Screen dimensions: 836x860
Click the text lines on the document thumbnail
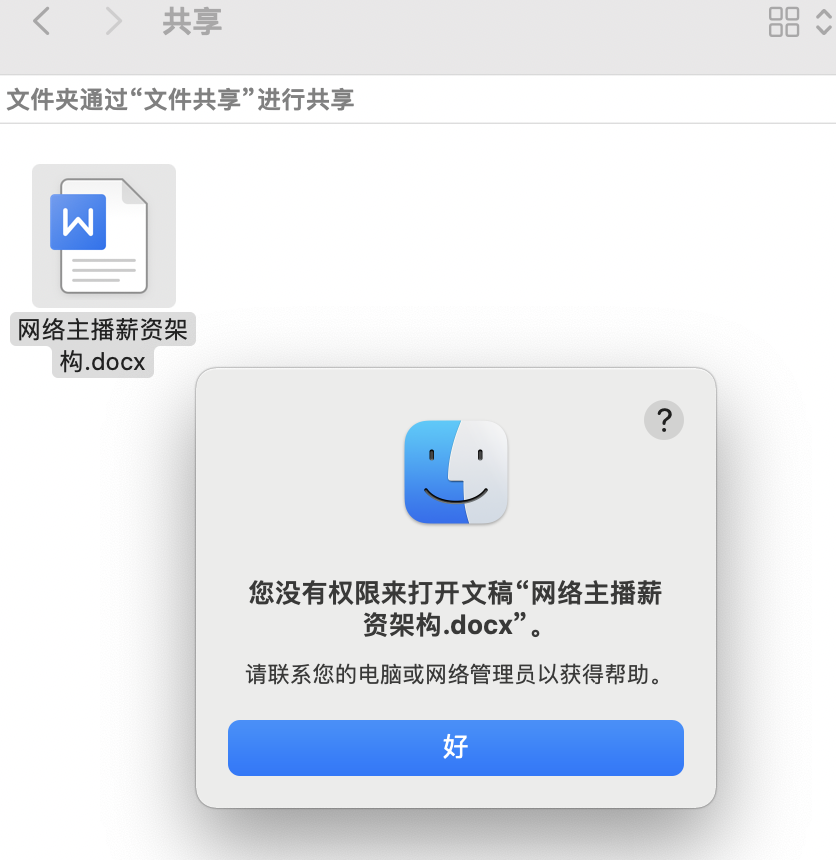click(x=104, y=270)
